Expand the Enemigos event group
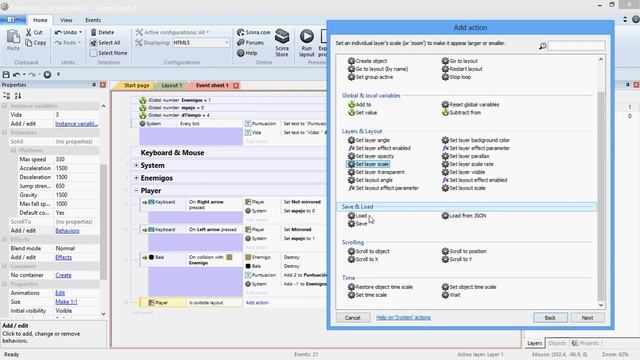The image size is (640, 360). pos(136,178)
